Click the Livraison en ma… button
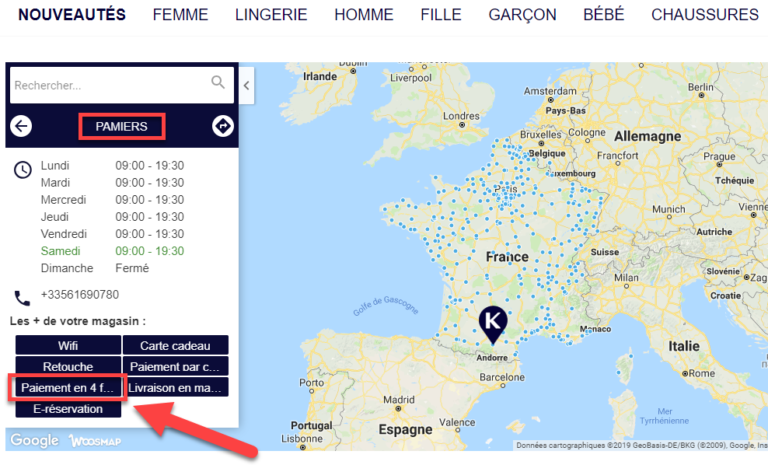The width and height of the screenshot is (768, 465). (x=175, y=388)
